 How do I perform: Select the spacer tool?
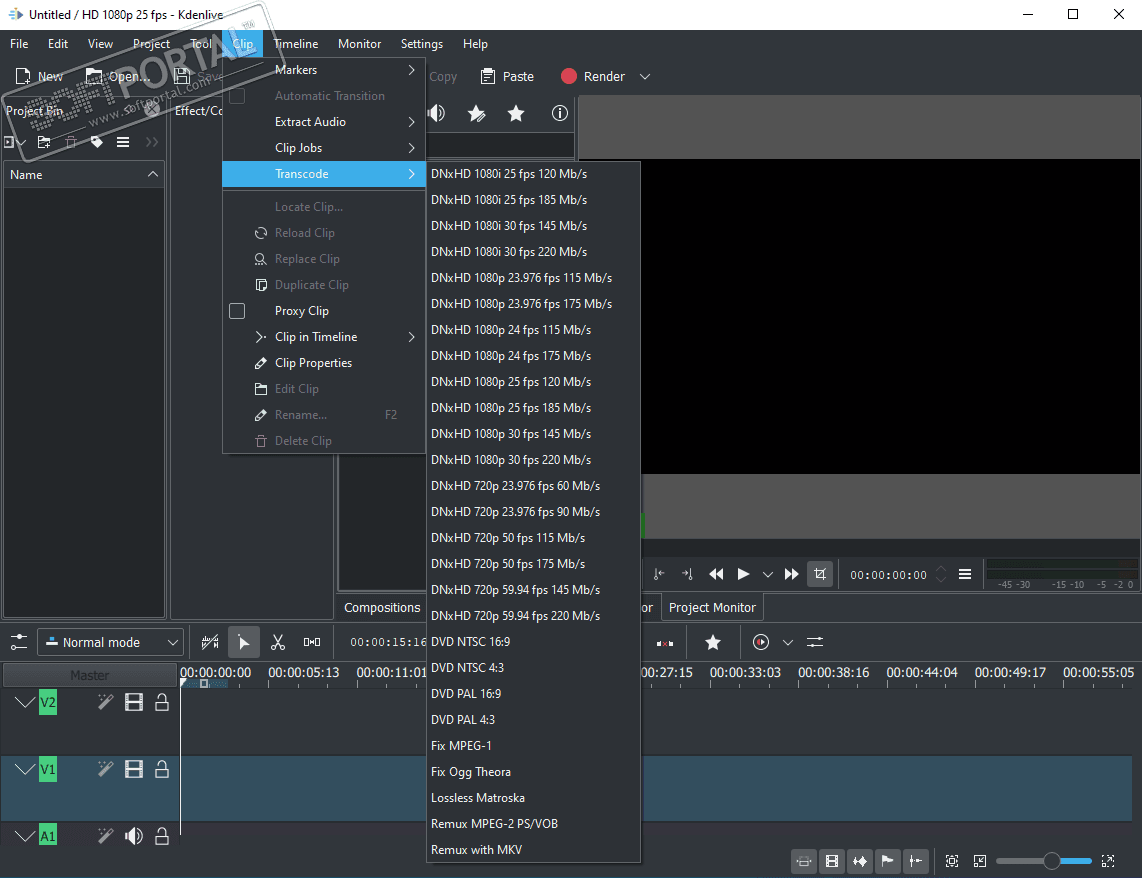[x=312, y=642]
